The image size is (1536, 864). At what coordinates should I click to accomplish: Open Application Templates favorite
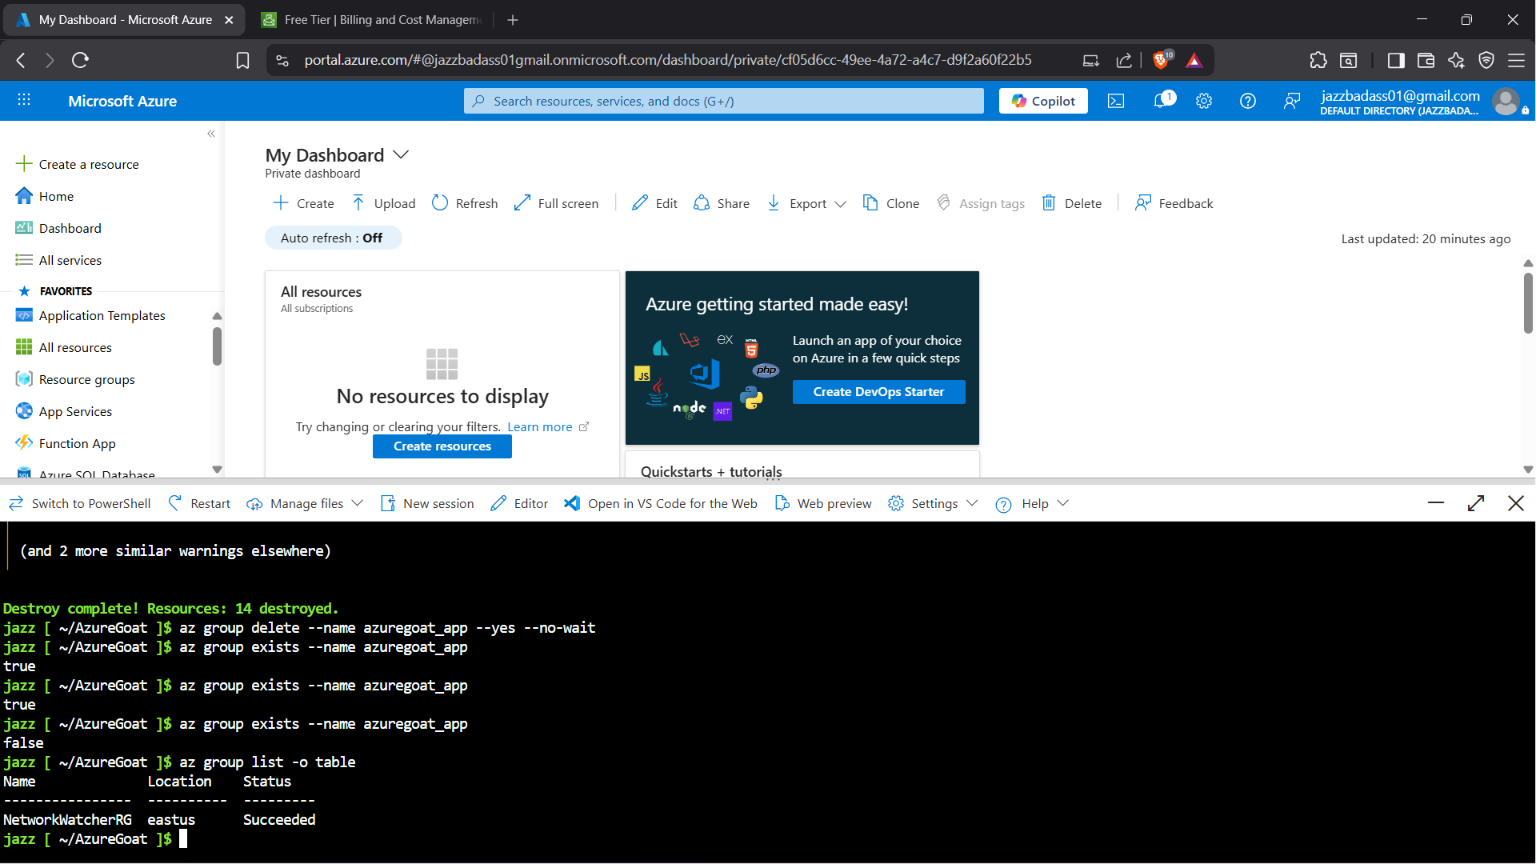(x=91, y=315)
